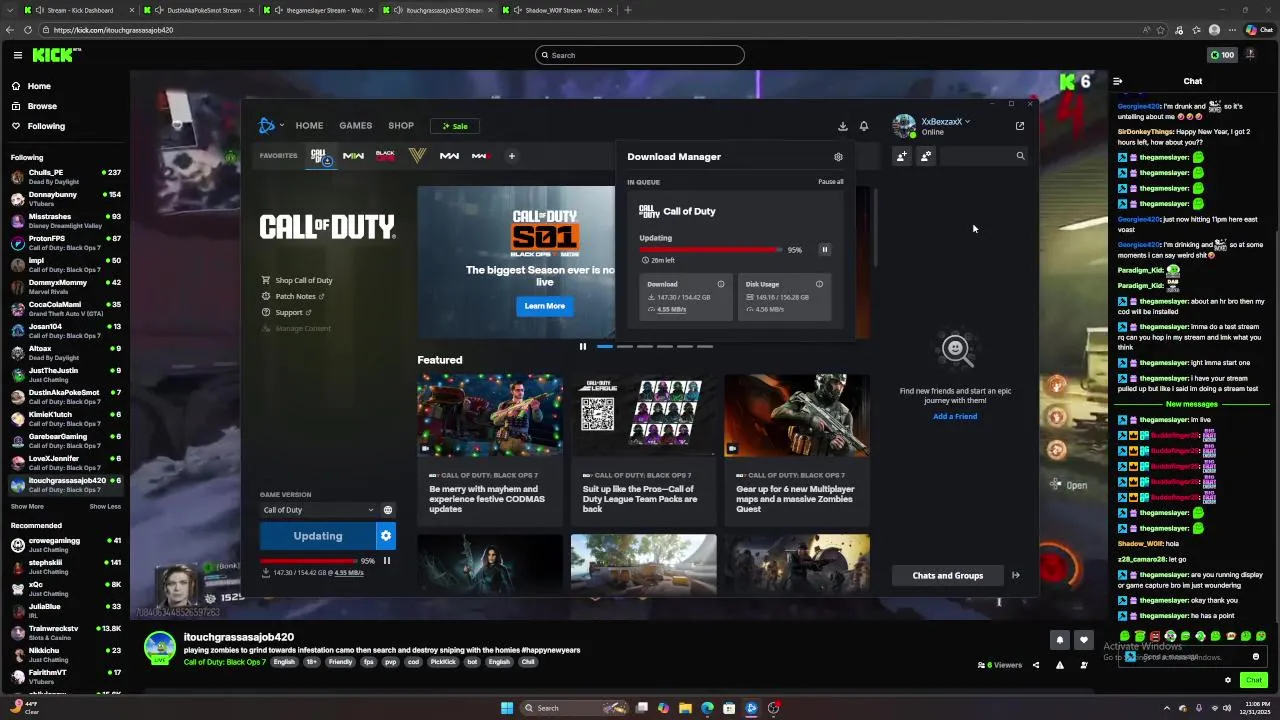Pause the Call of Duty update in Download Manager
This screenshot has width=1280, height=720.
tap(825, 250)
